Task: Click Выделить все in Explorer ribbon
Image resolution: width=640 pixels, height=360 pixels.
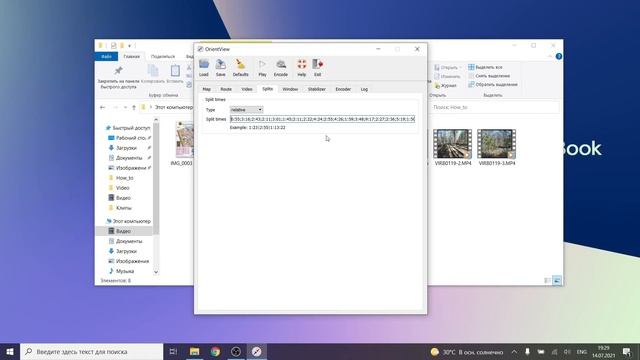Action: [x=486, y=67]
